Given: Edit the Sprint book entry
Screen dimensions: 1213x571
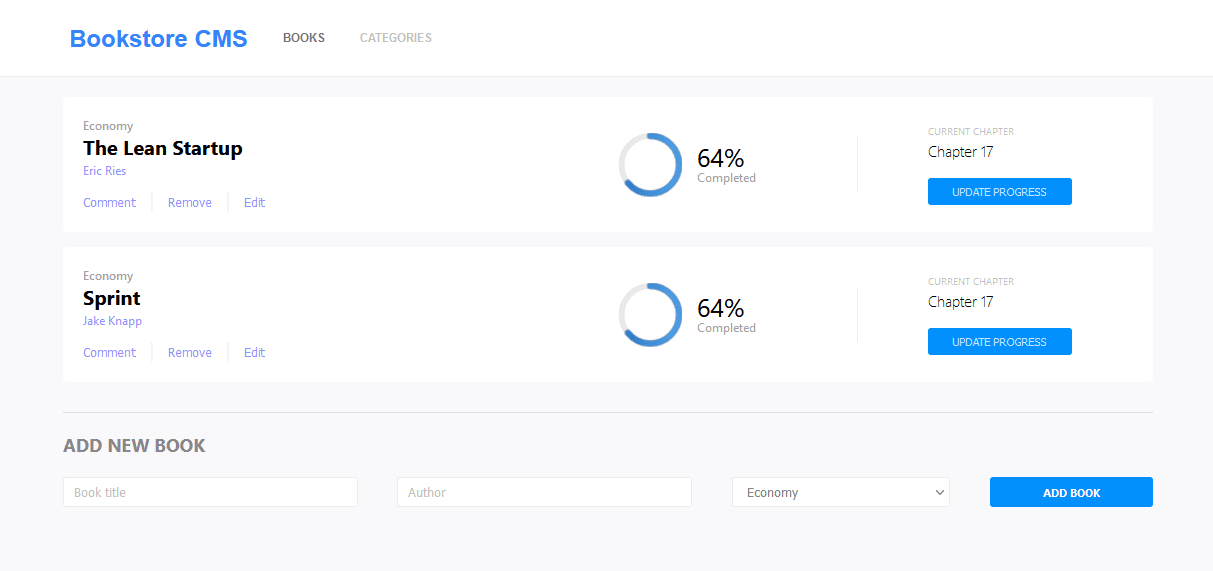Looking at the screenshot, I should [x=254, y=353].
